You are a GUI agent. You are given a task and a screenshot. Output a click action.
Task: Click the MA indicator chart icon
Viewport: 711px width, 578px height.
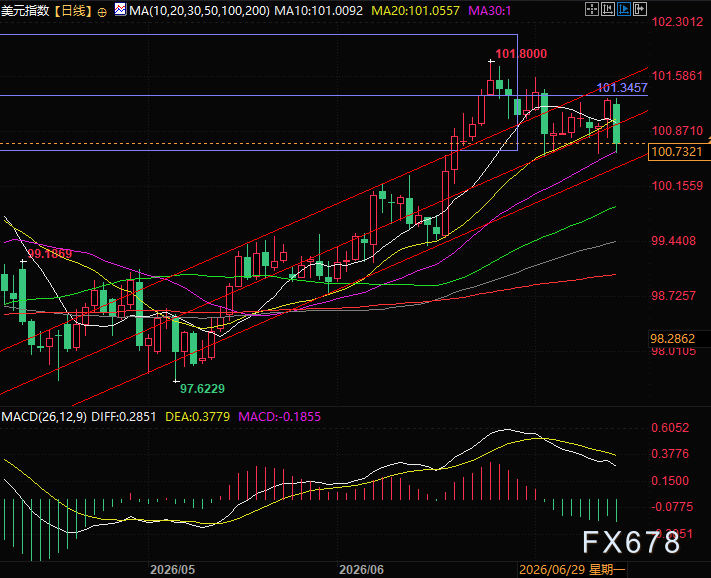tap(120, 9)
